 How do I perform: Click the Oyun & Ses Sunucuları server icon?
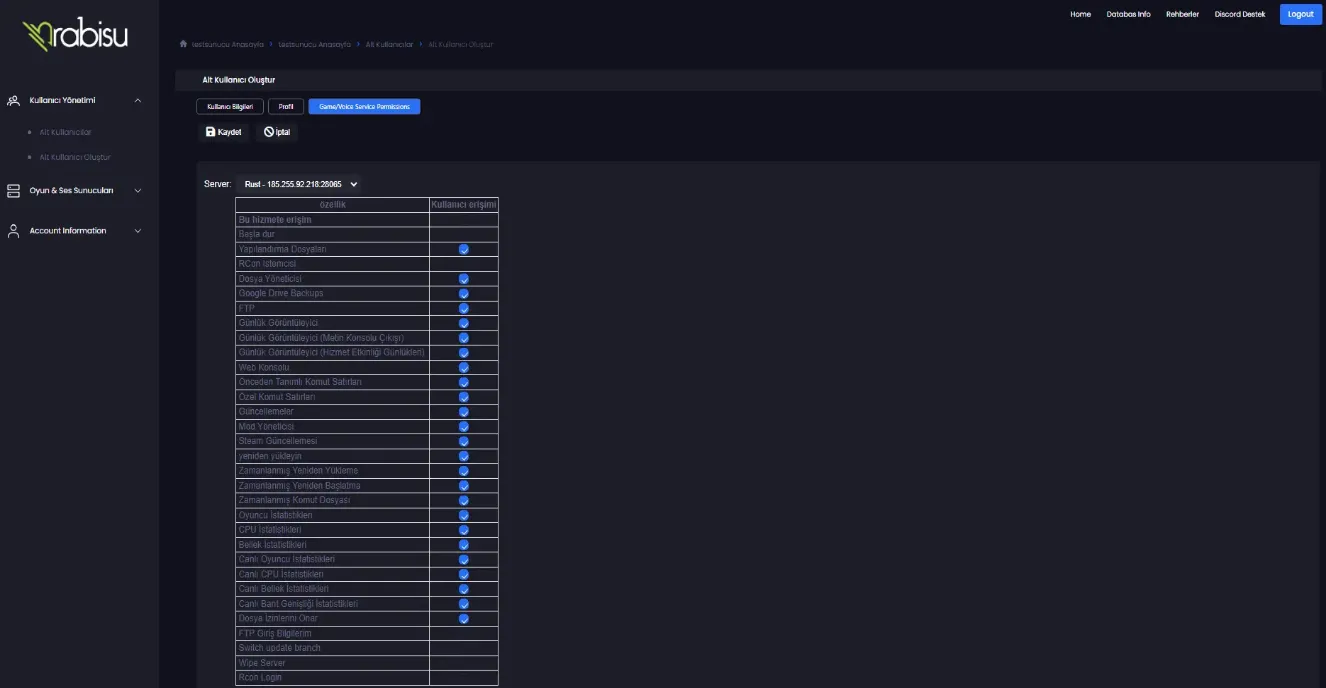(12, 190)
